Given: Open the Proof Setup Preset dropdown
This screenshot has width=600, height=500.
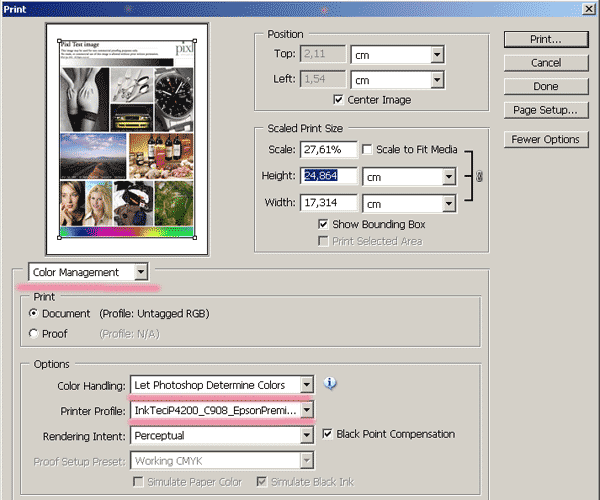Looking at the screenshot, I should (307, 461).
